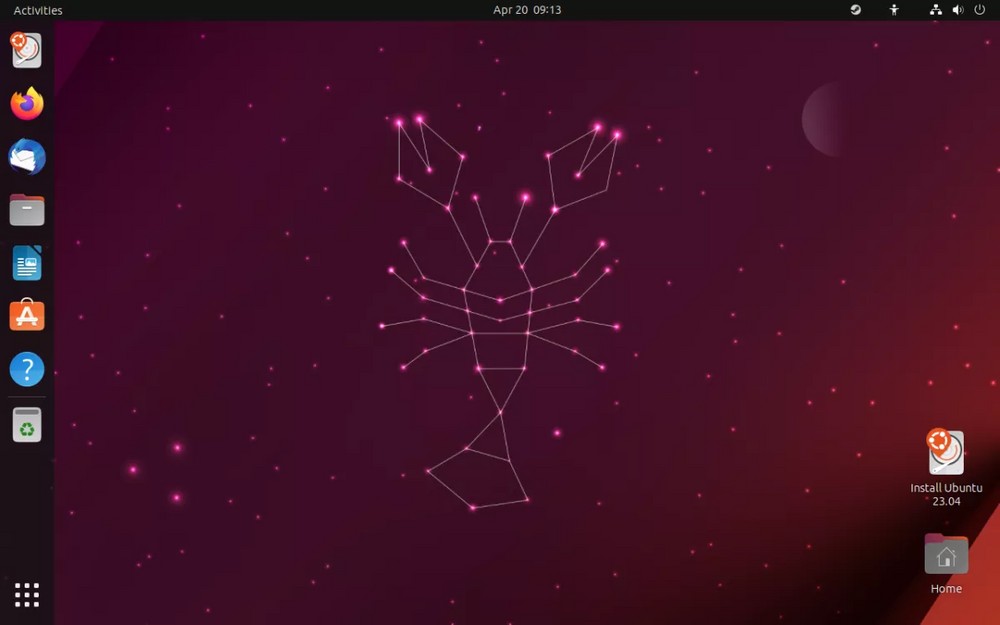Screen dimensions: 1000x625
Task: Open the Ubuntu installer from the dock
Action: [27, 50]
